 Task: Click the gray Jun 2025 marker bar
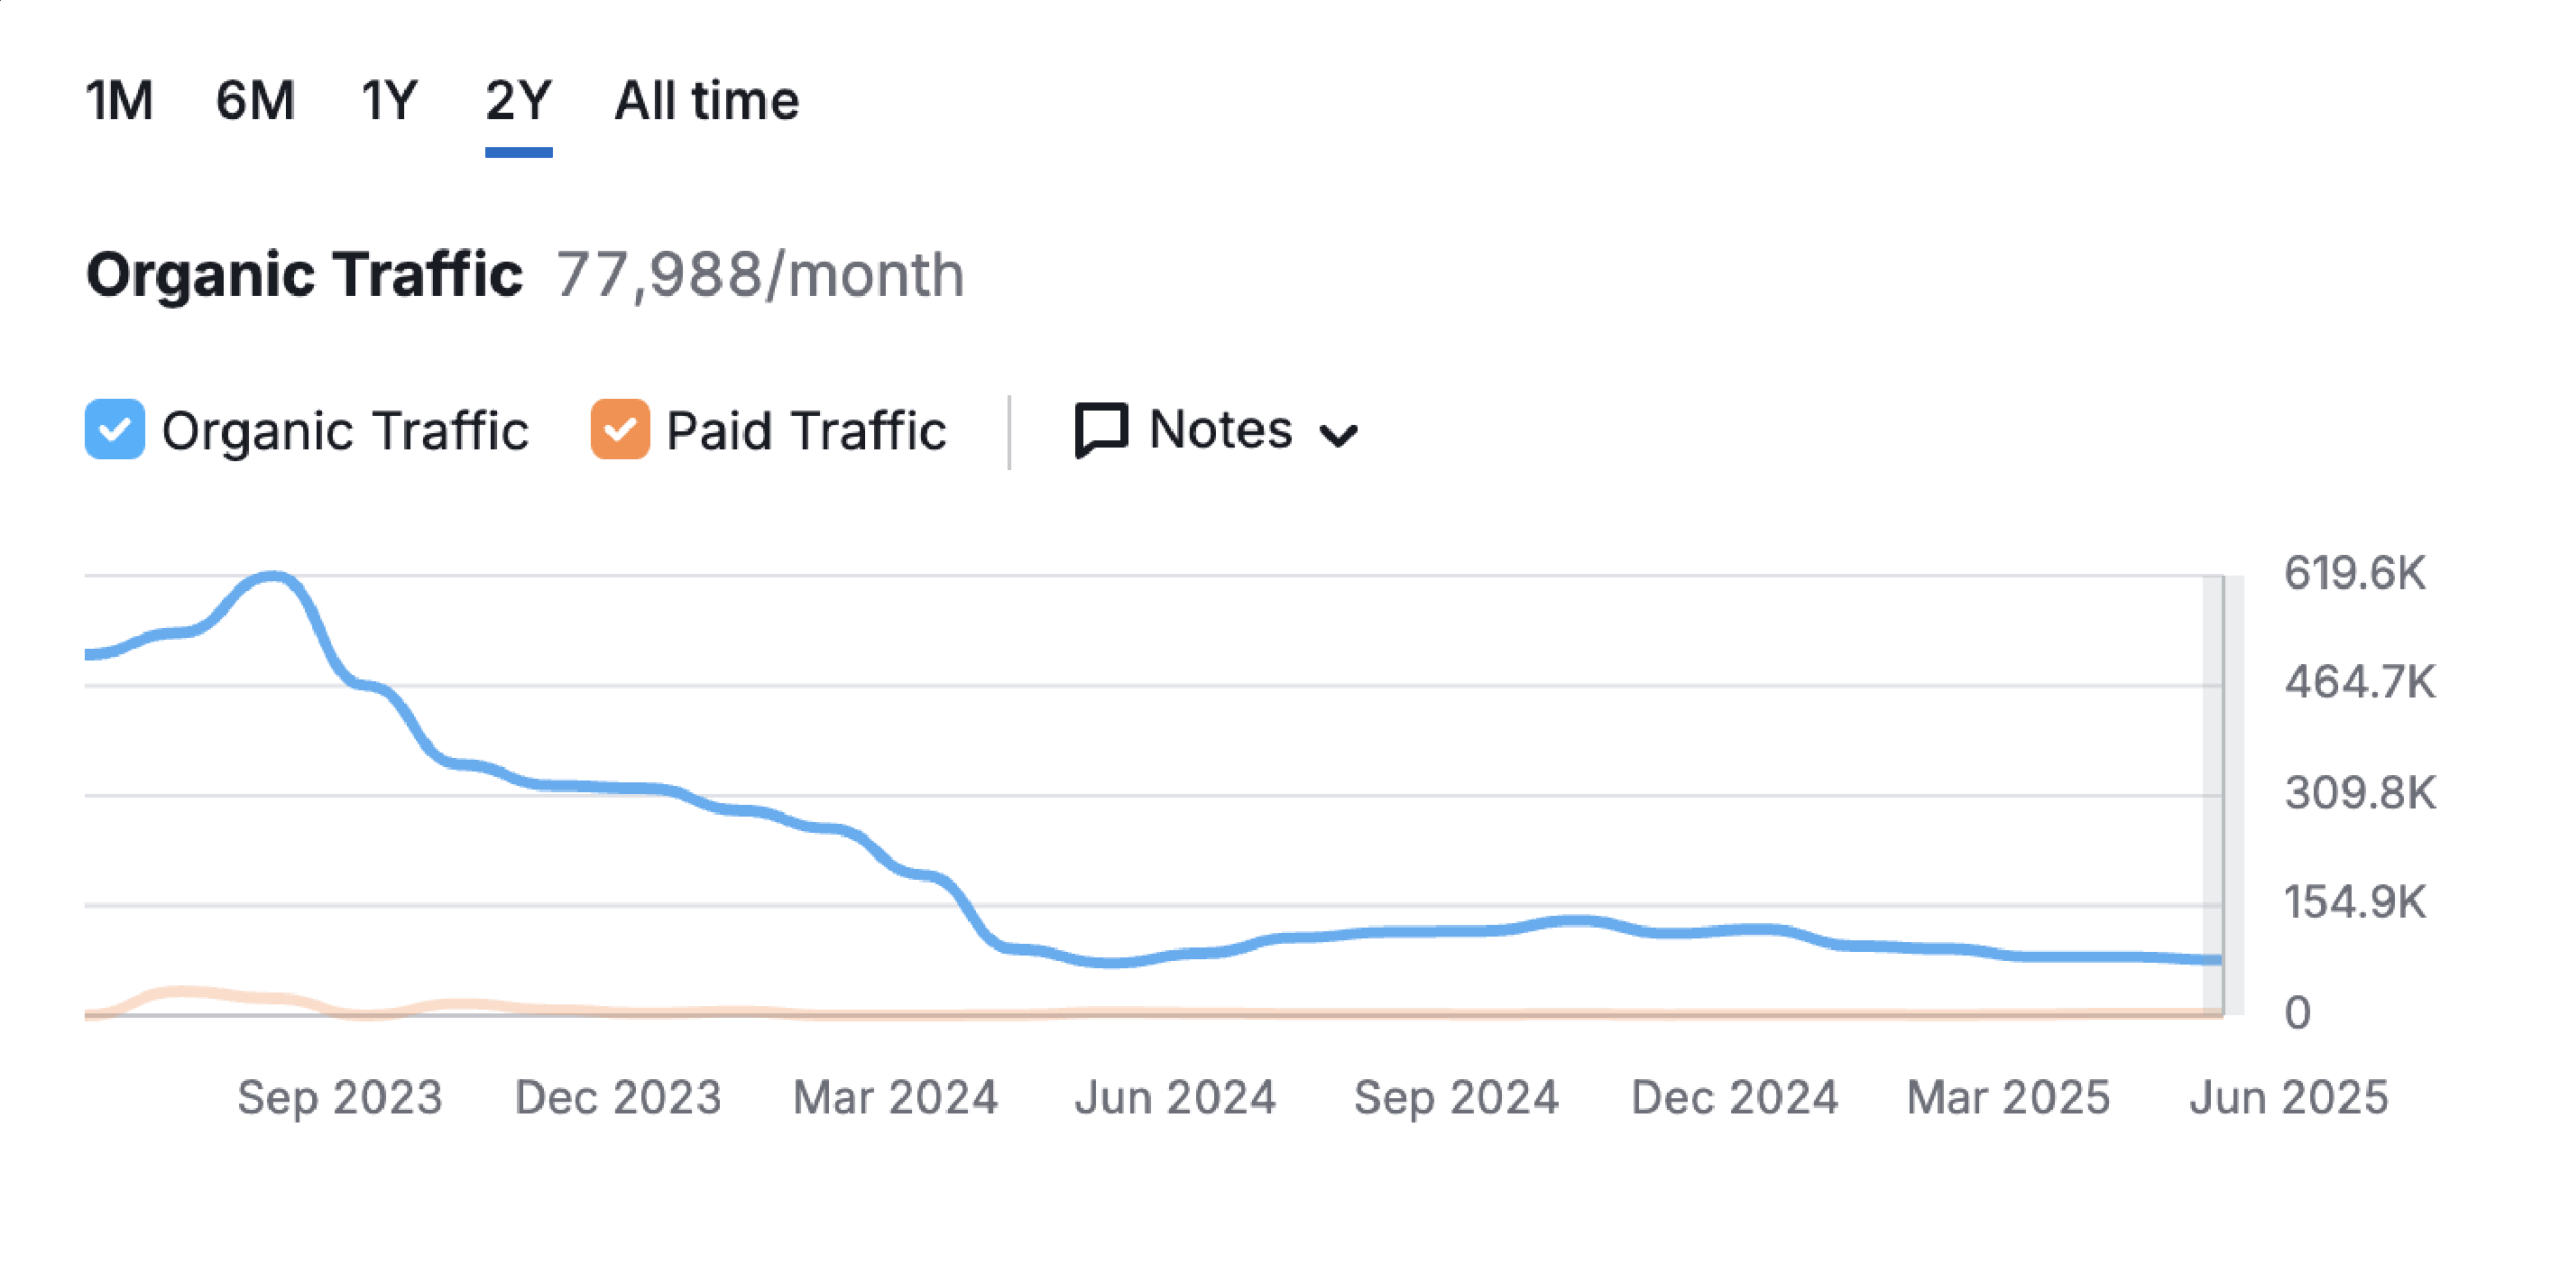click(x=2222, y=795)
